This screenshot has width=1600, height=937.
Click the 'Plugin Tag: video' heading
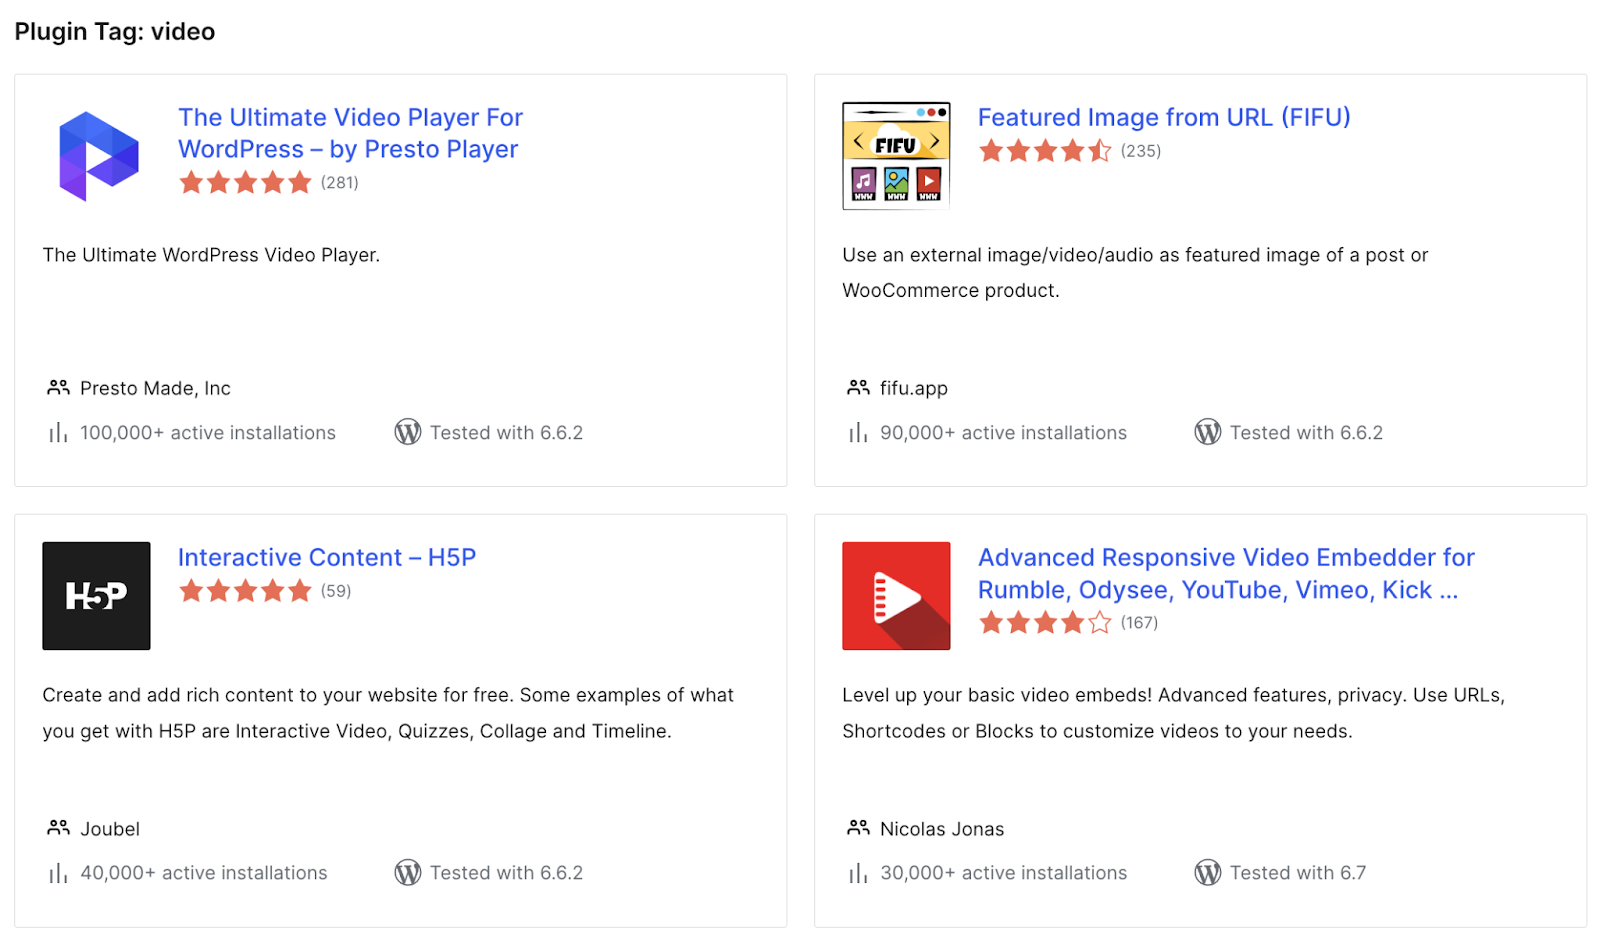click(115, 31)
